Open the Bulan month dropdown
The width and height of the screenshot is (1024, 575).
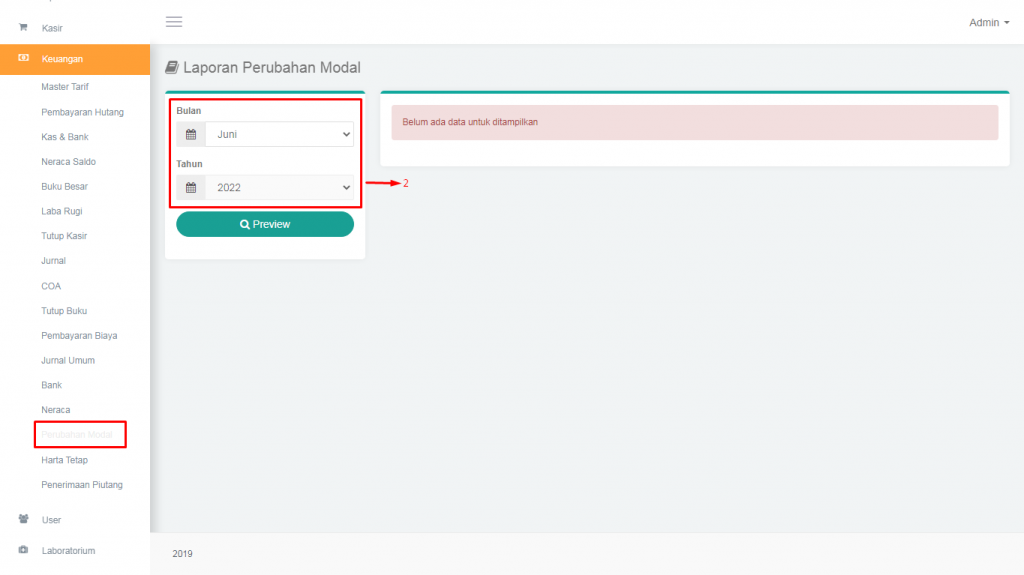pos(279,134)
